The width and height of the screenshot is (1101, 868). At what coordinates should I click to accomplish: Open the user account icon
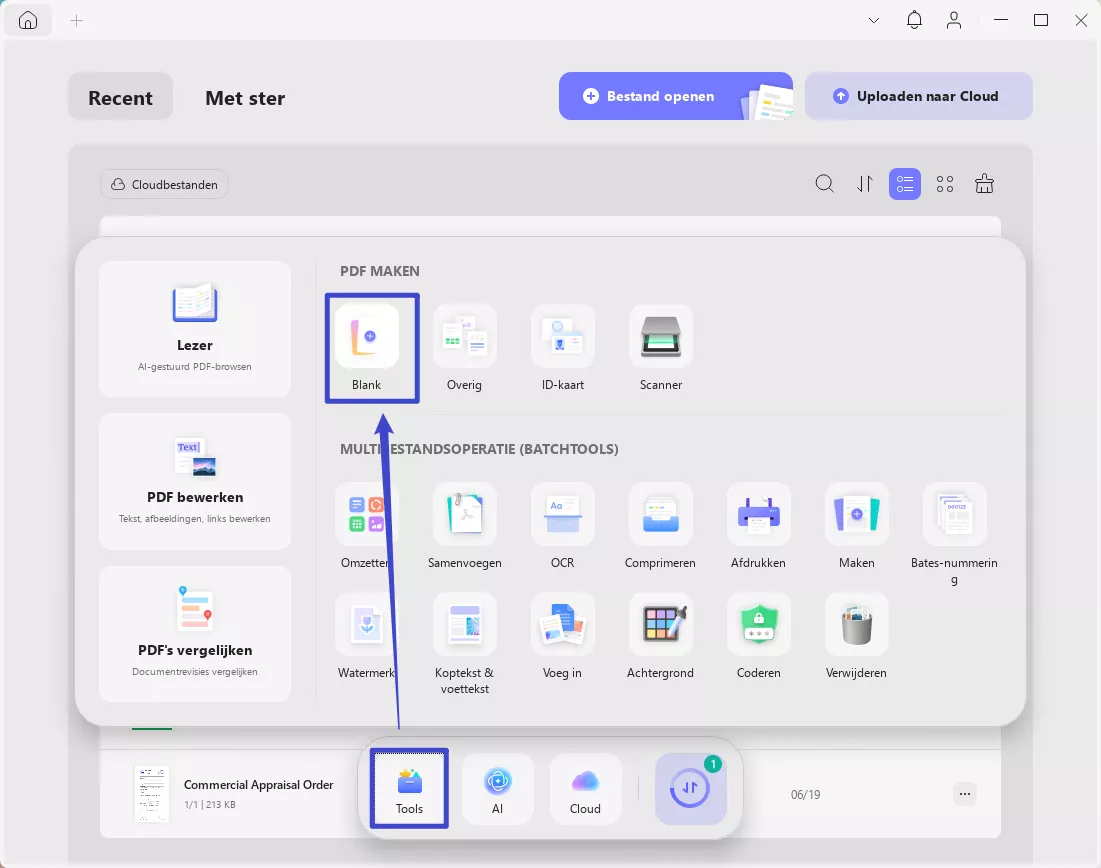(x=954, y=20)
